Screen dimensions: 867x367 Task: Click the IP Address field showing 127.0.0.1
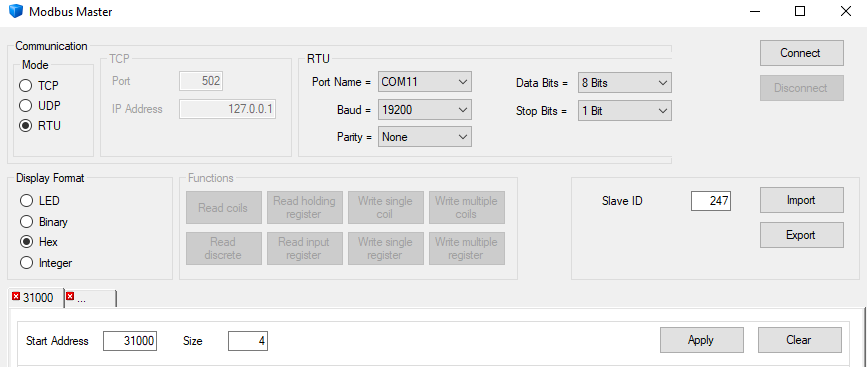(227, 109)
